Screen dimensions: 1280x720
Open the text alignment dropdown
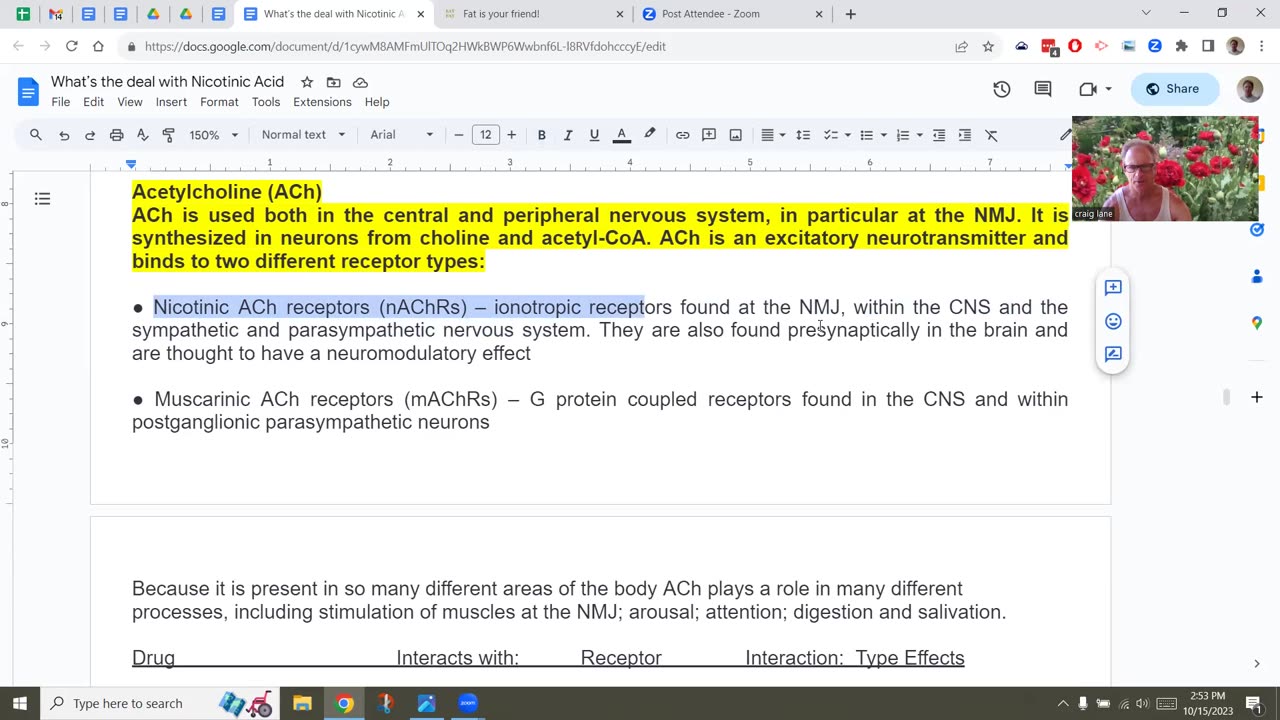coord(772,135)
